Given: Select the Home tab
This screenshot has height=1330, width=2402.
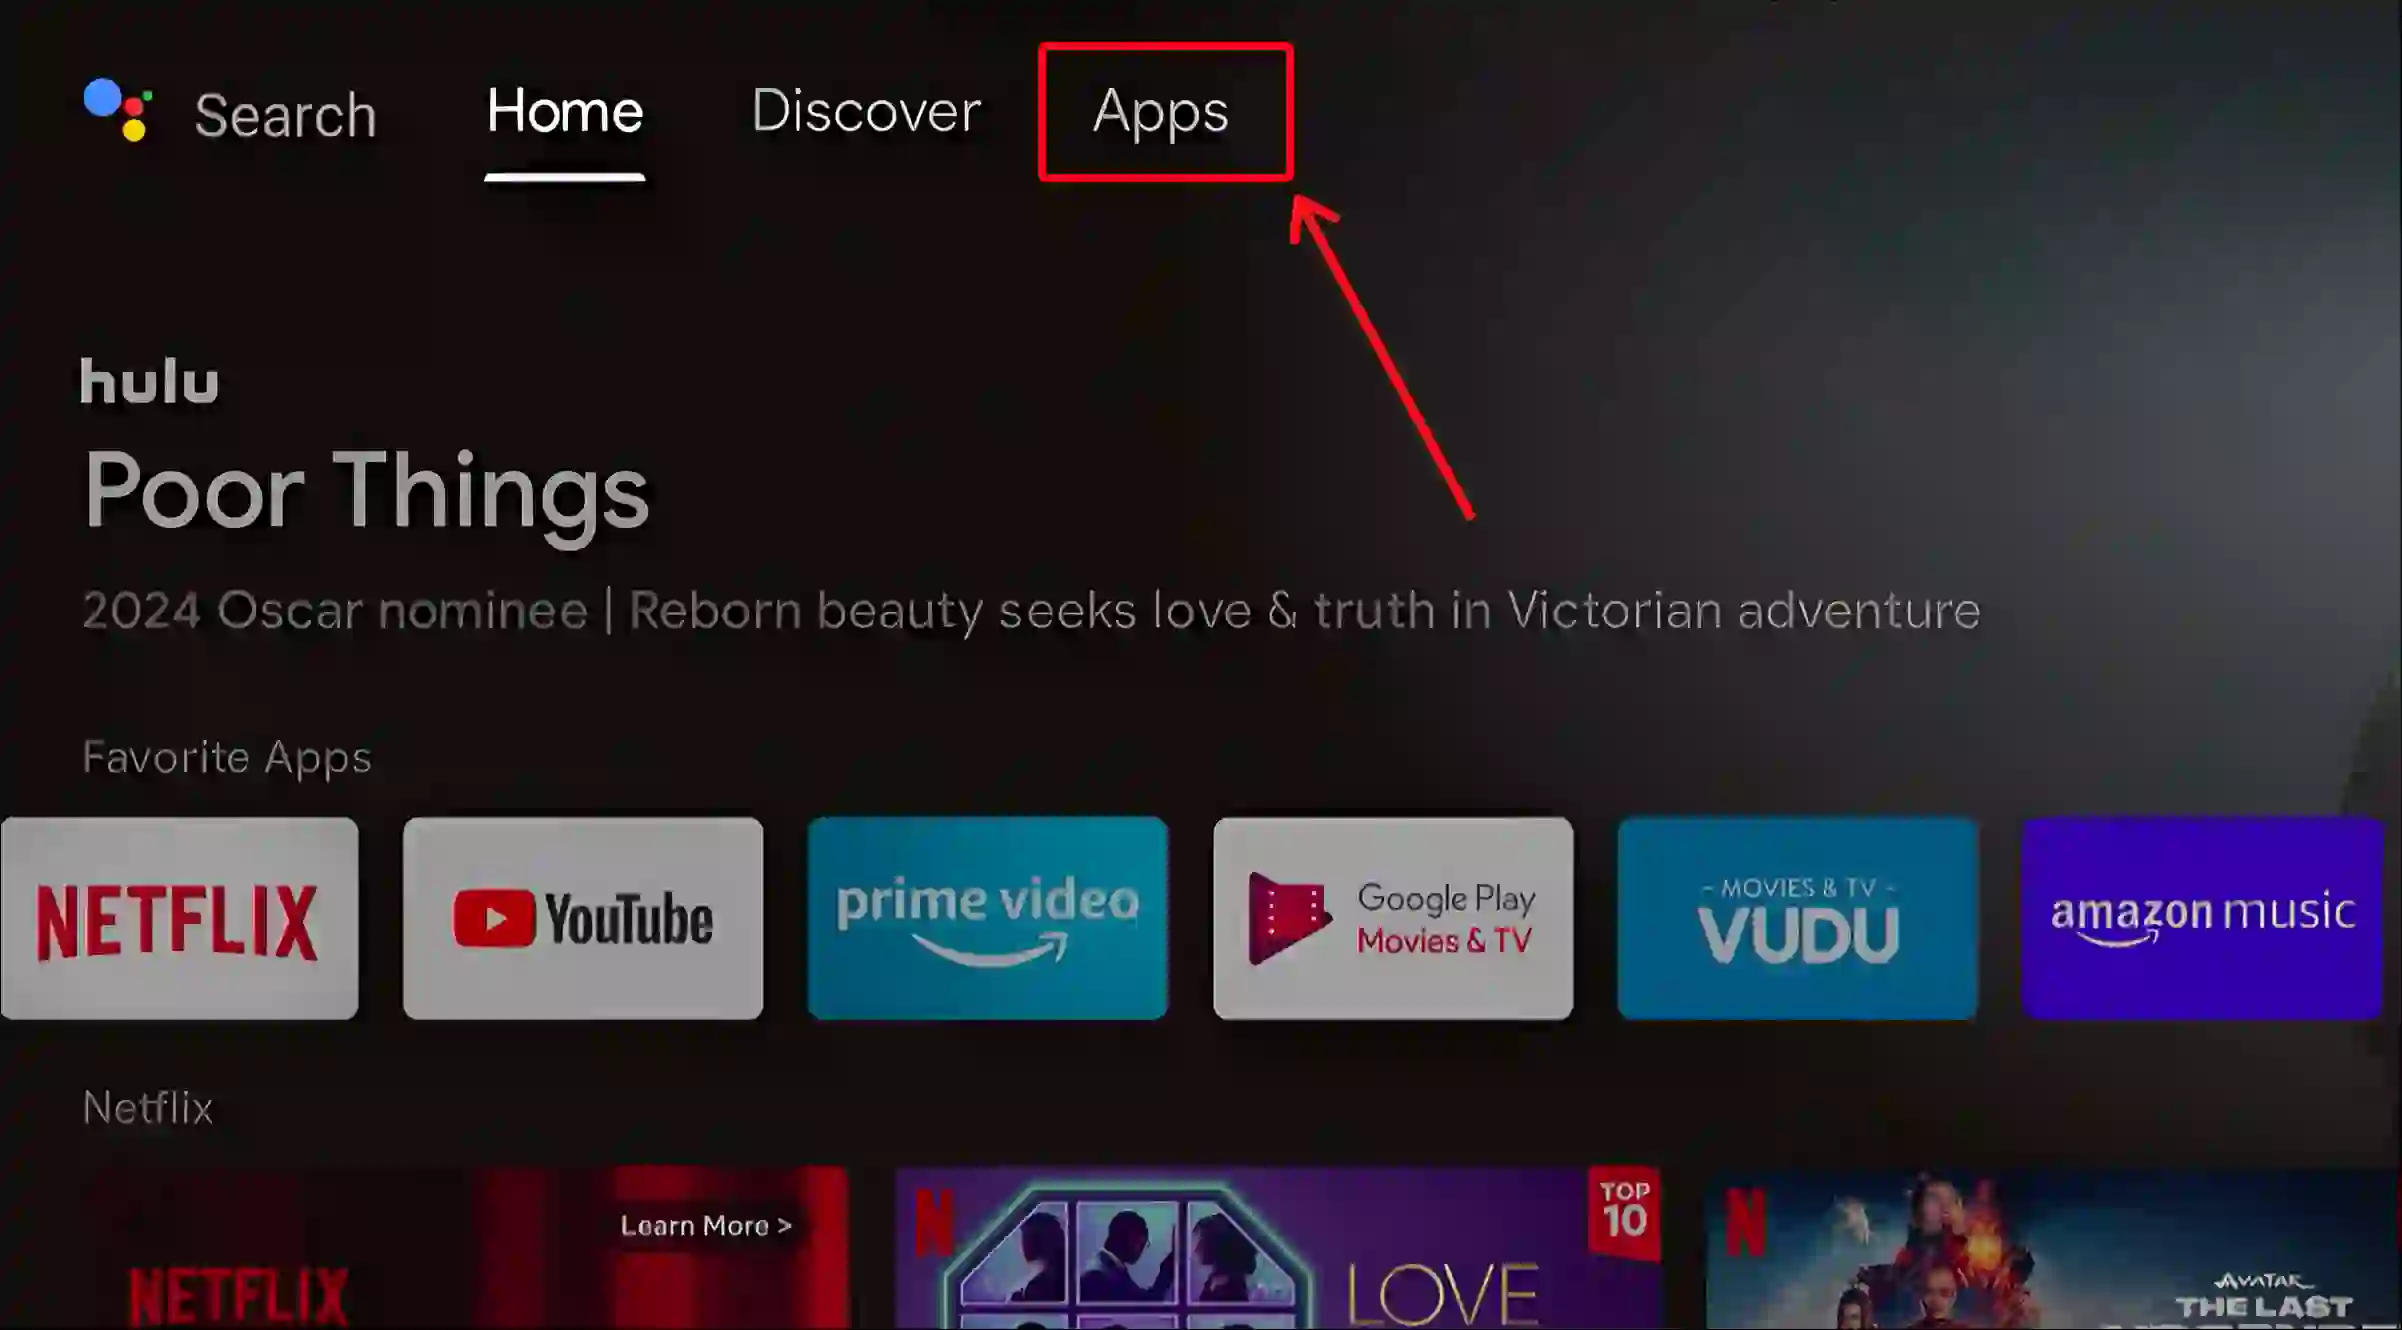Looking at the screenshot, I should [563, 111].
